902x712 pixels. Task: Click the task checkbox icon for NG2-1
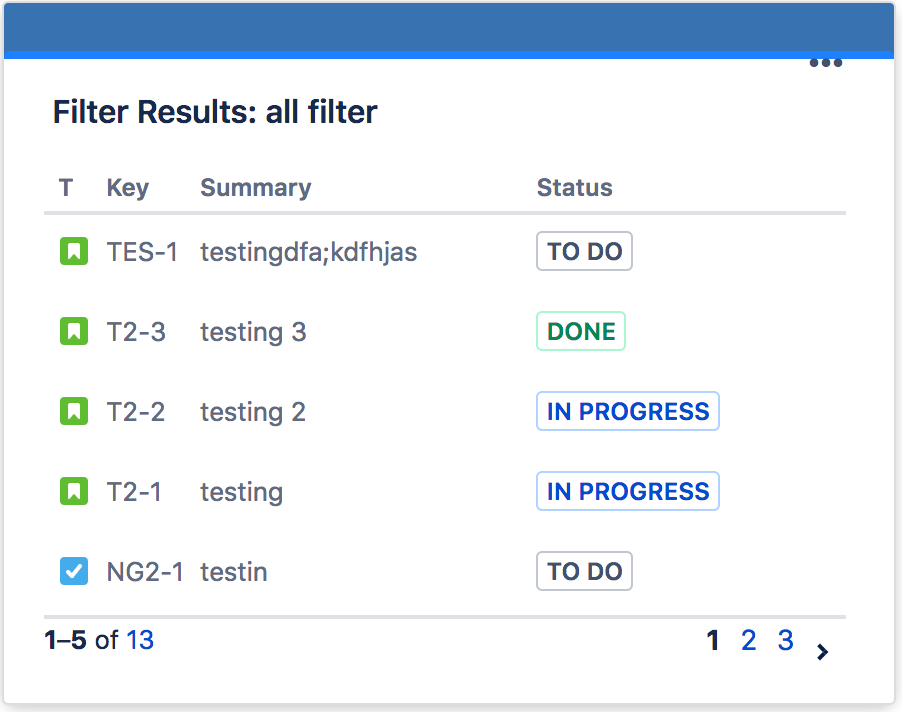pos(74,572)
